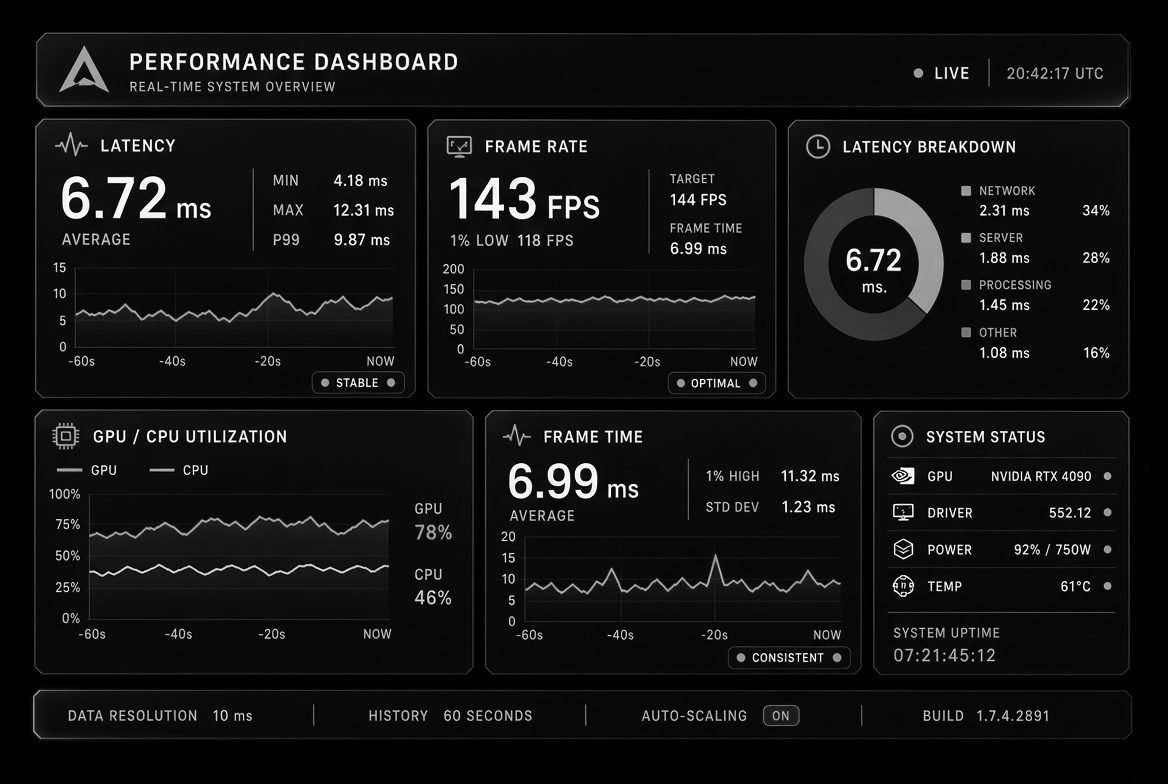Image resolution: width=1168 pixels, height=784 pixels.
Task: Click the frame rate history line chart
Action: point(615,309)
